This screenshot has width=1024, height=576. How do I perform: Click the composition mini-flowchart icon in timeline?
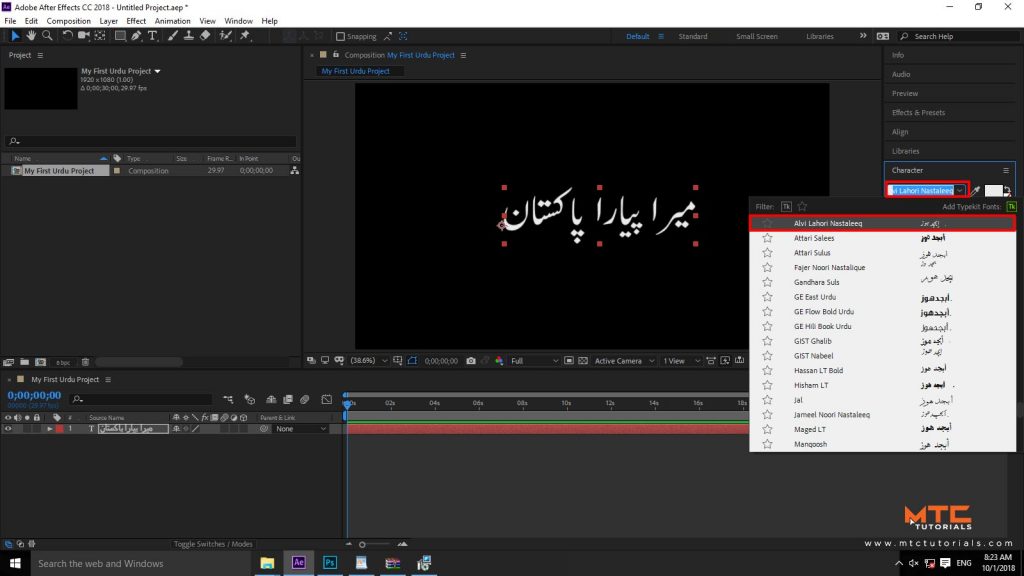[x=228, y=399]
